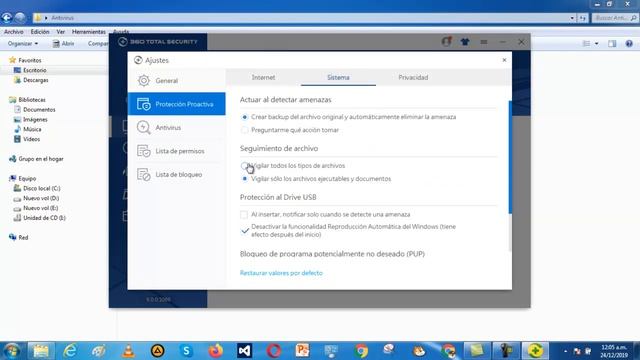The height and width of the screenshot is (360, 640).
Task: Click the refresh button beside address bar
Action: click(582, 18)
